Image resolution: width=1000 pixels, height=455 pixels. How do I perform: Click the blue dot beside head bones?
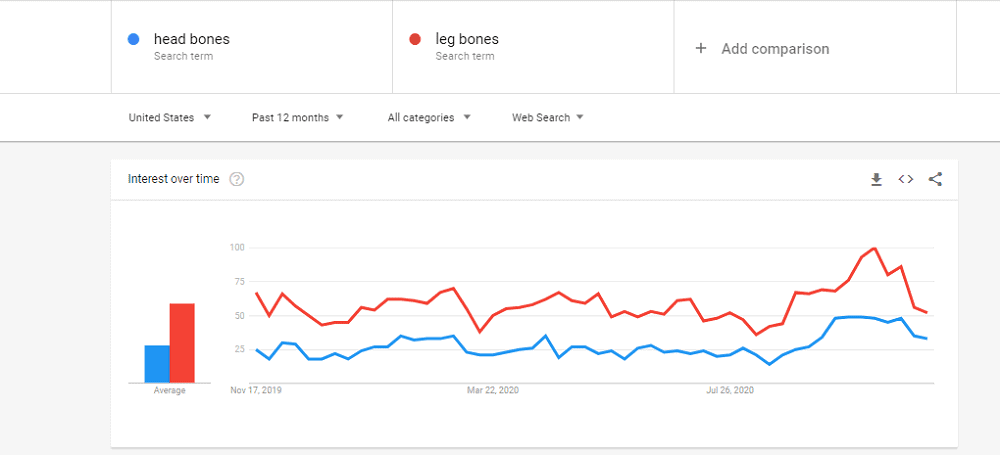click(133, 40)
